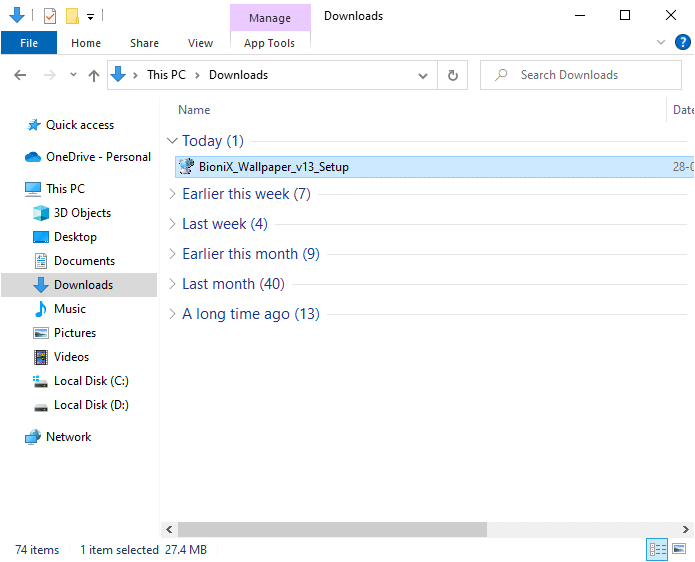Click the Properties checkmark icon in quick access toolbar
The image size is (695, 562).
50,16
